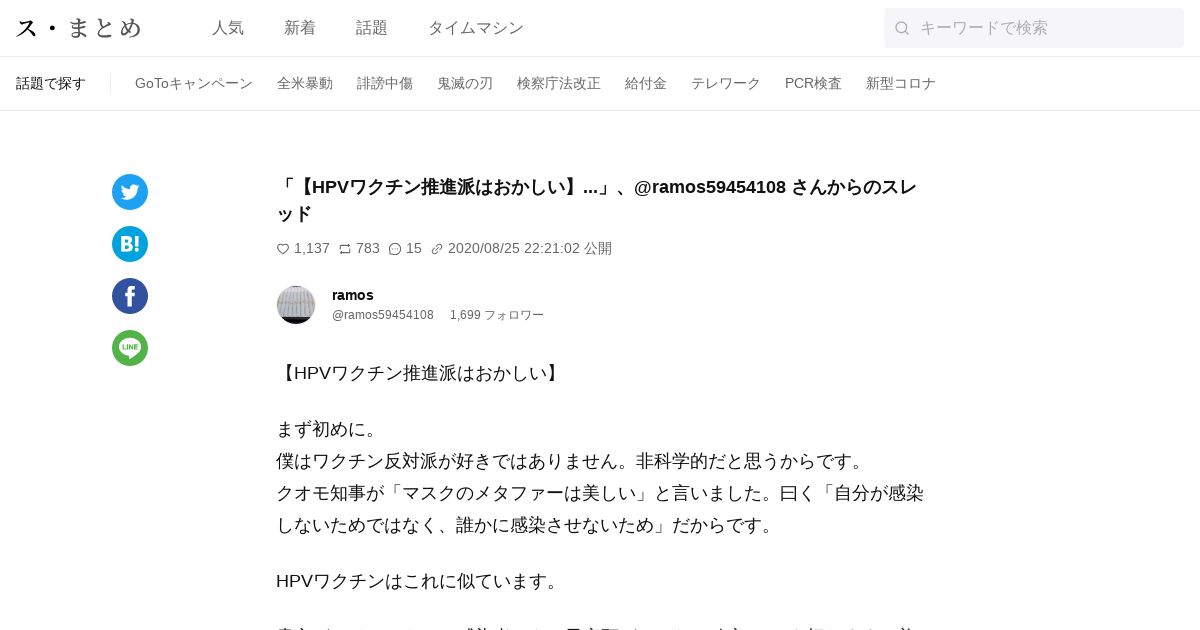Bookmark with the Hatena B! icon
This screenshot has width=1200, height=630.
(x=130, y=244)
